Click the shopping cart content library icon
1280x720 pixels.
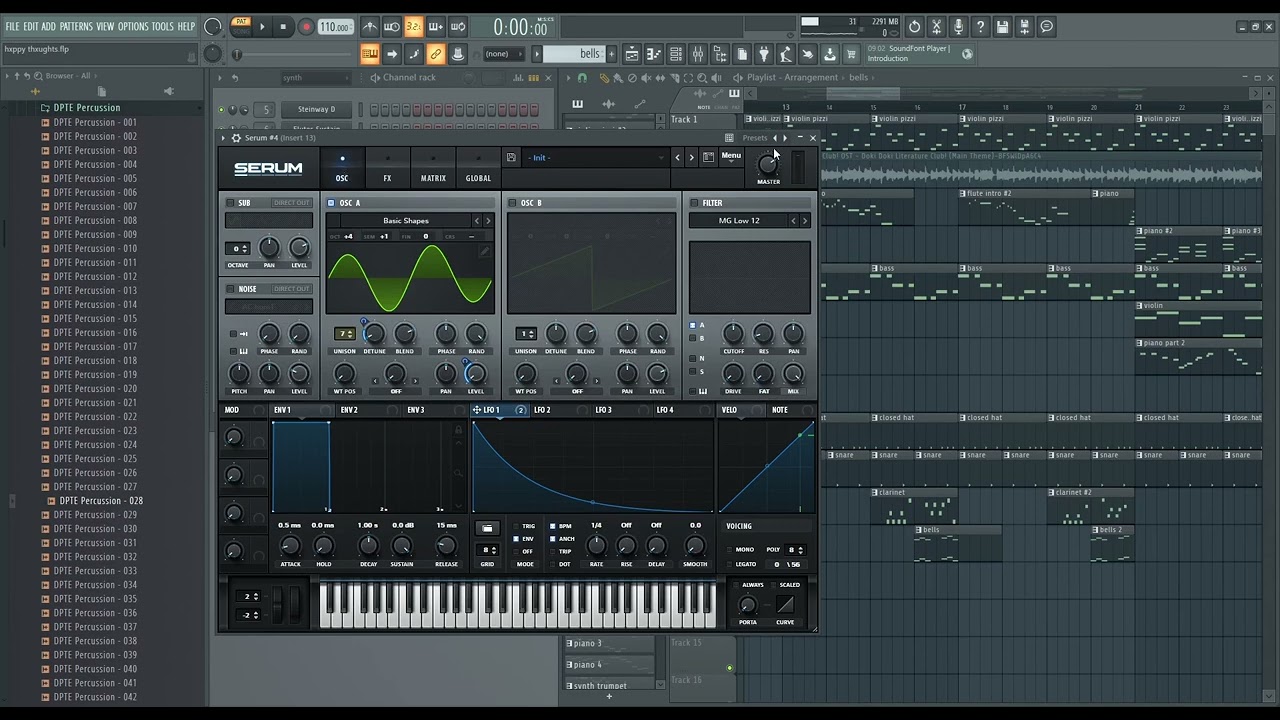(851, 54)
